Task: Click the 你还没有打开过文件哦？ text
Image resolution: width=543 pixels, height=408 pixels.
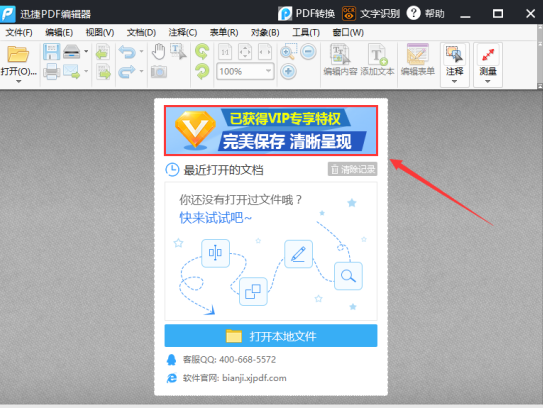Action: coord(241,200)
